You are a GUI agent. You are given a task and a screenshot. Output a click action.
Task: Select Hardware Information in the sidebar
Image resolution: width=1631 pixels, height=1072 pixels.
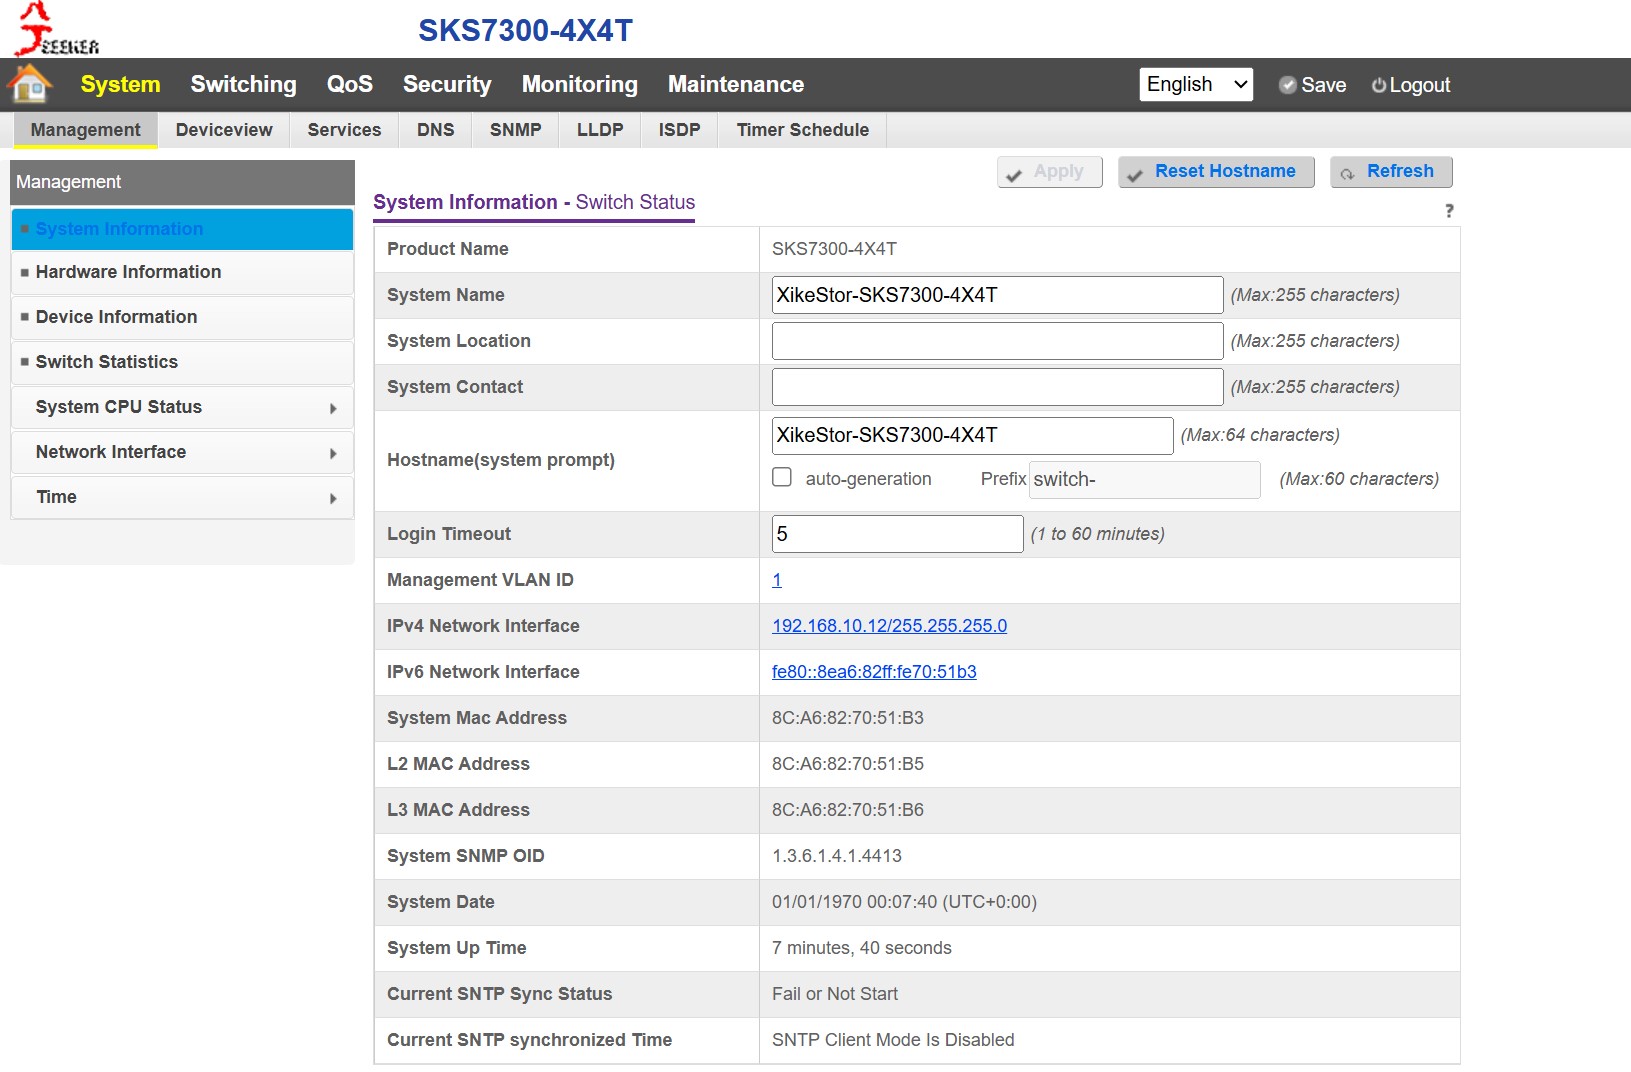(x=182, y=272)
